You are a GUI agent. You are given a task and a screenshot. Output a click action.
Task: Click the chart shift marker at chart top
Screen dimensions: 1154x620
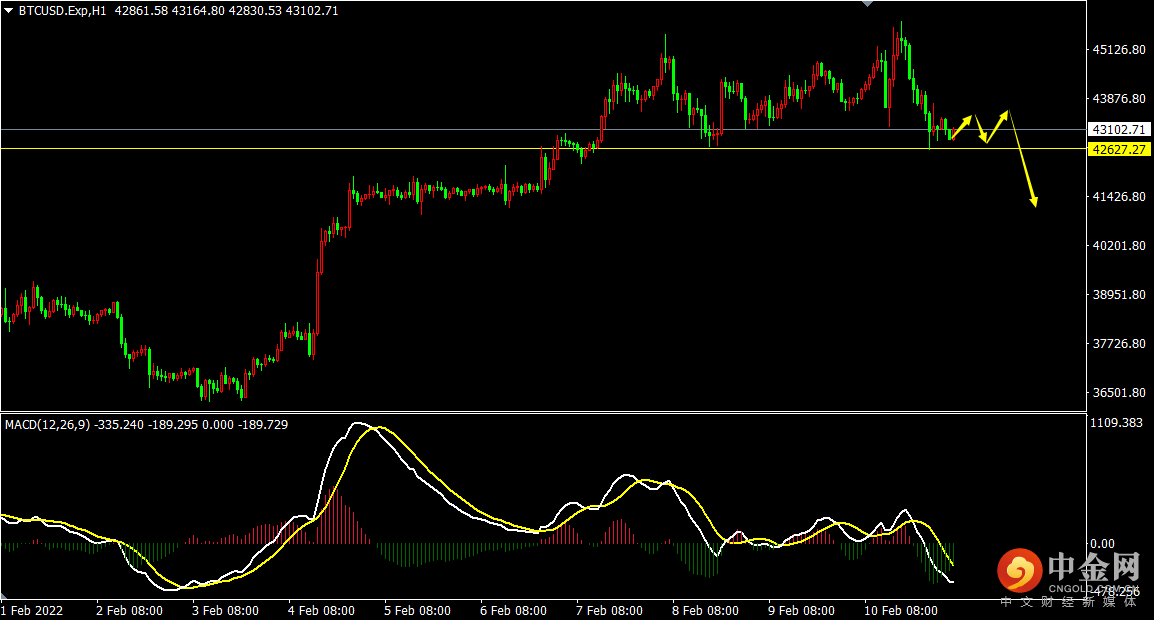868,4
